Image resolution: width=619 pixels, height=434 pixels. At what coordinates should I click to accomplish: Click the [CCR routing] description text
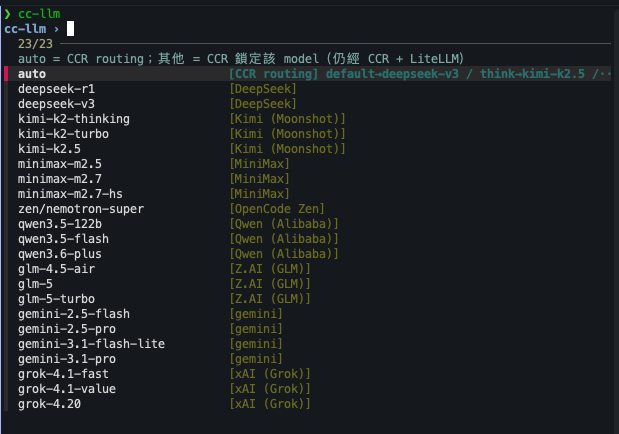pyautogui.click(x=420, y=74)
